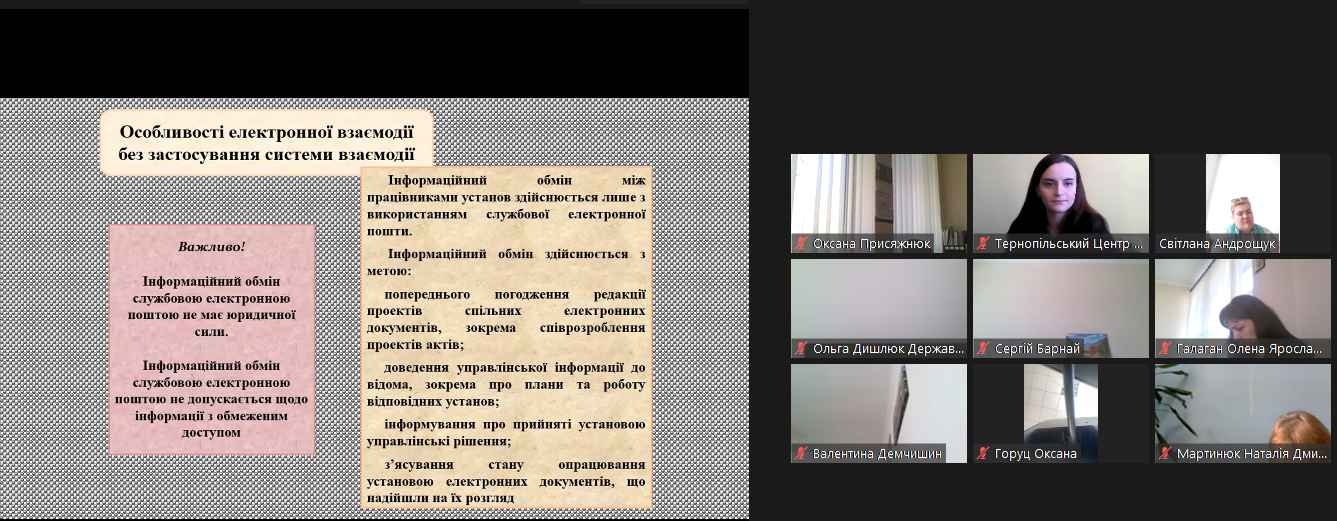1337x521 pixels.
Task: Click paragraph "з'ясування стану опрацювання"
Action: tap(506, 481)
